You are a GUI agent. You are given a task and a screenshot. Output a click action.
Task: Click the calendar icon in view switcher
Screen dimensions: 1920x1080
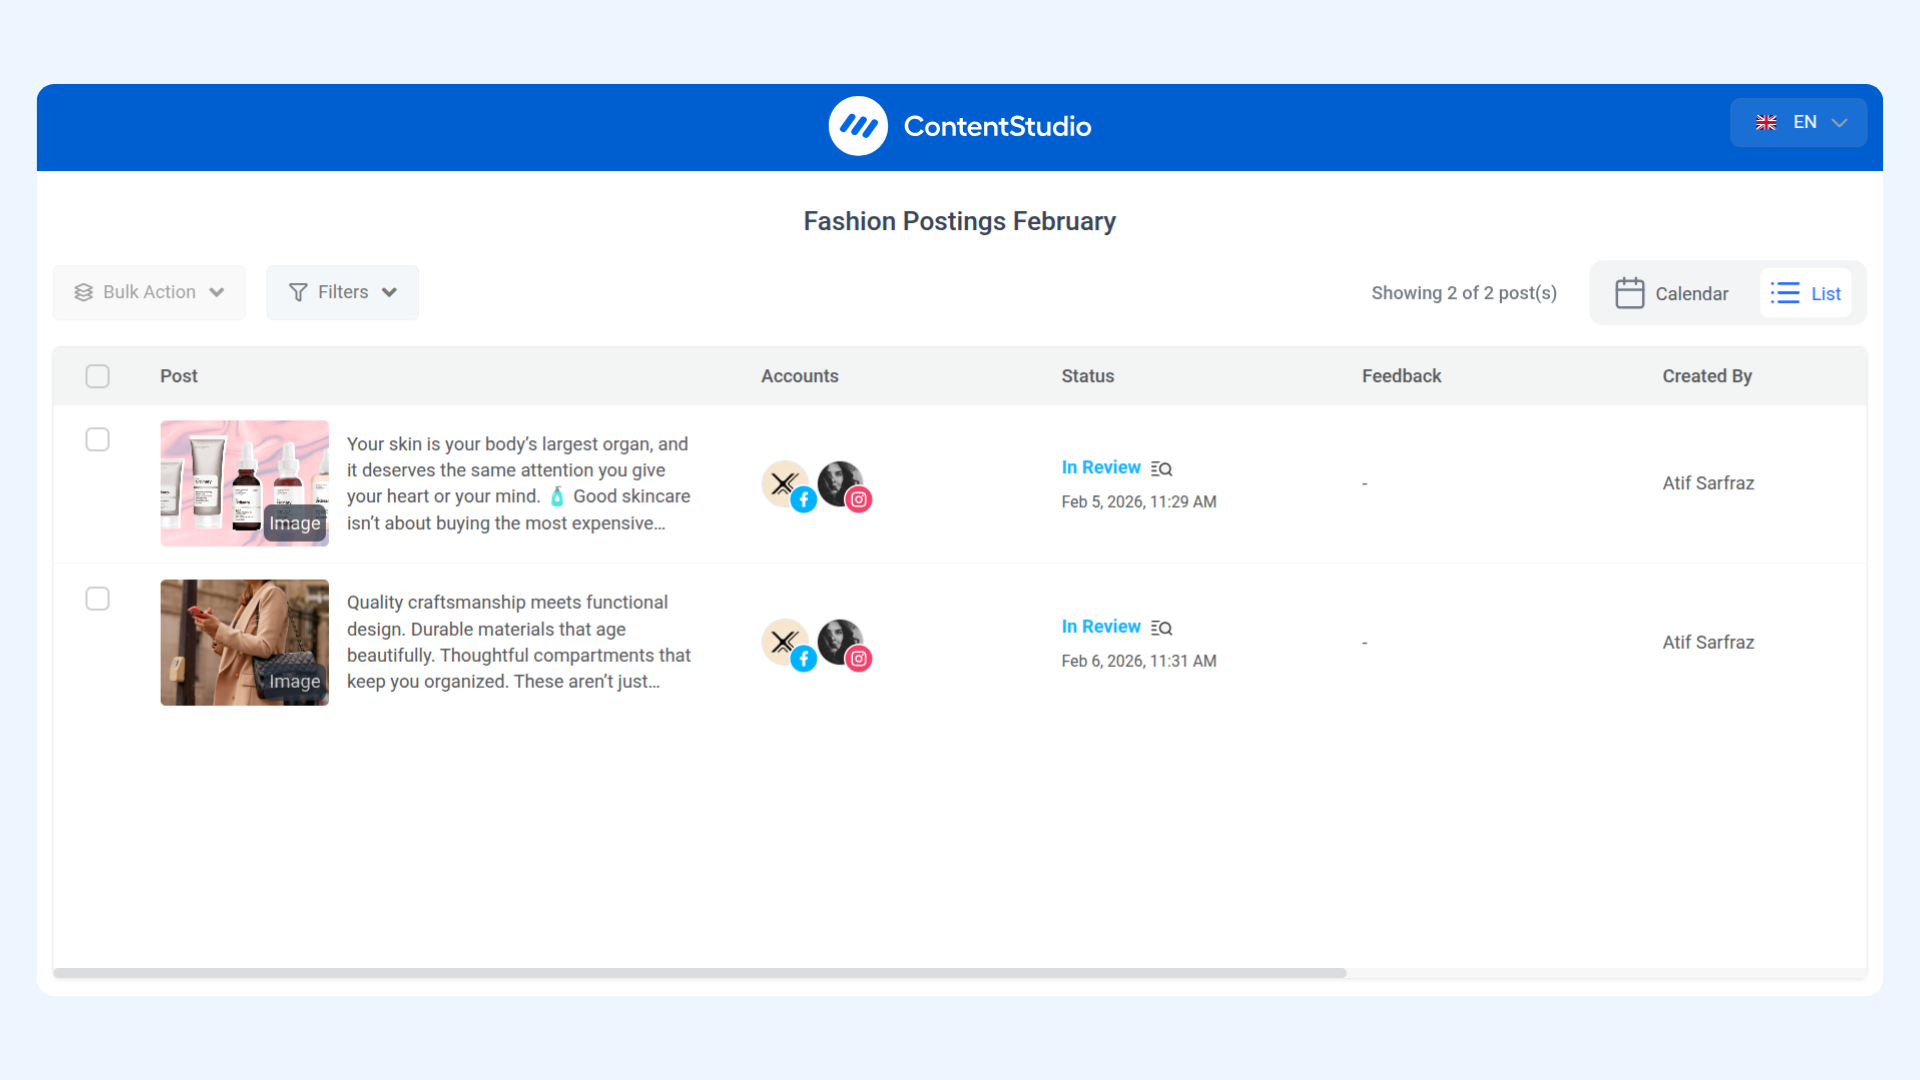tap(1629, 293)
